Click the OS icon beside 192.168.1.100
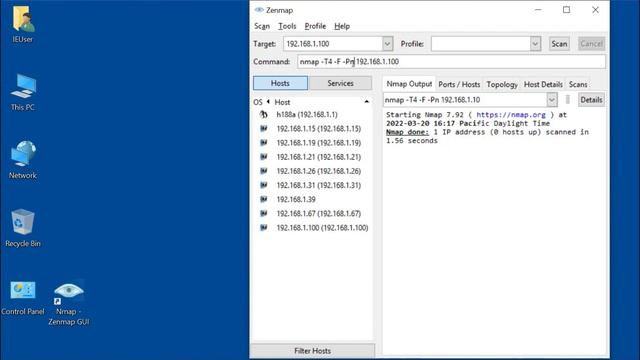The height and width of the screenshot is (360, 640). pyautogui.click(x=264, y=227)
